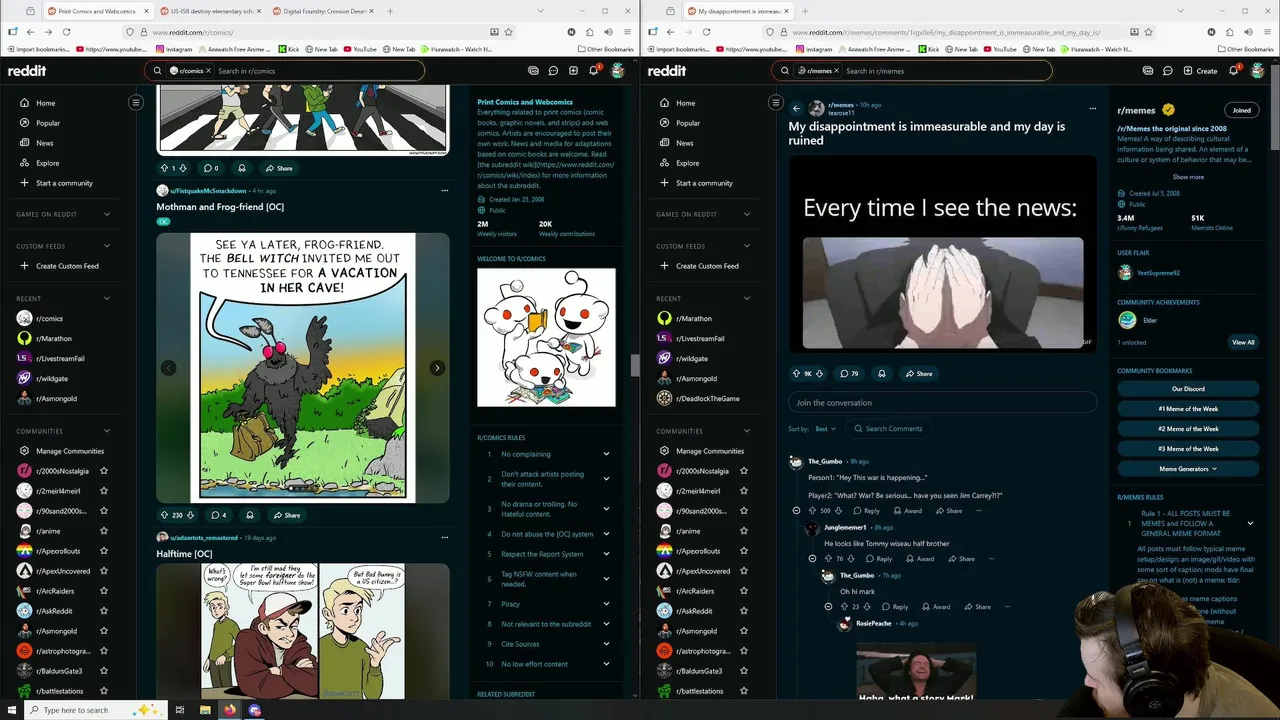Open comments of the Mothman and Frog-friend post
1280x720 pixels.
(x=218, y=515)
